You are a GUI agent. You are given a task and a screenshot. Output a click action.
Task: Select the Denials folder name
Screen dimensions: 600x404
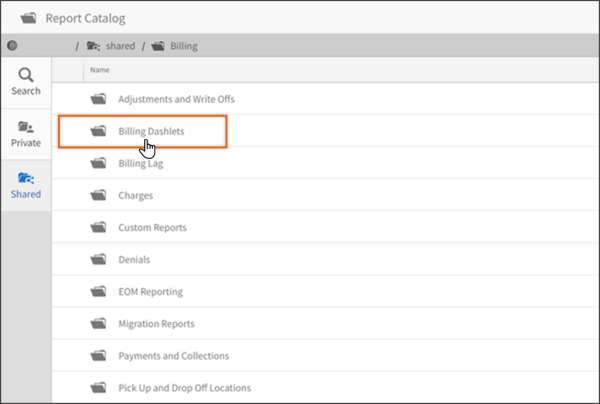(x=134, y=259)
